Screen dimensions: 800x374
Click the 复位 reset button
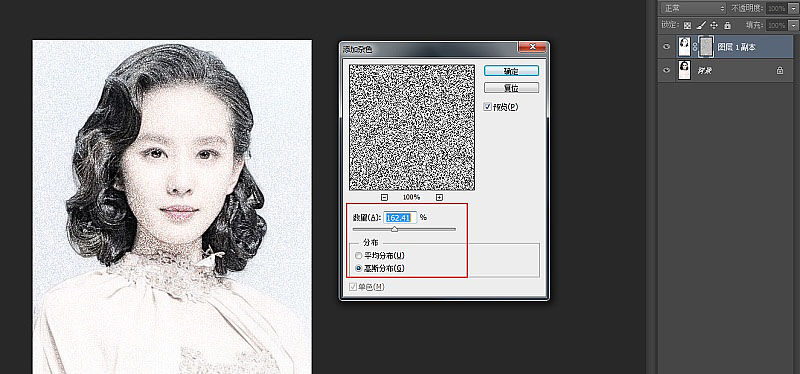[511, 88]
